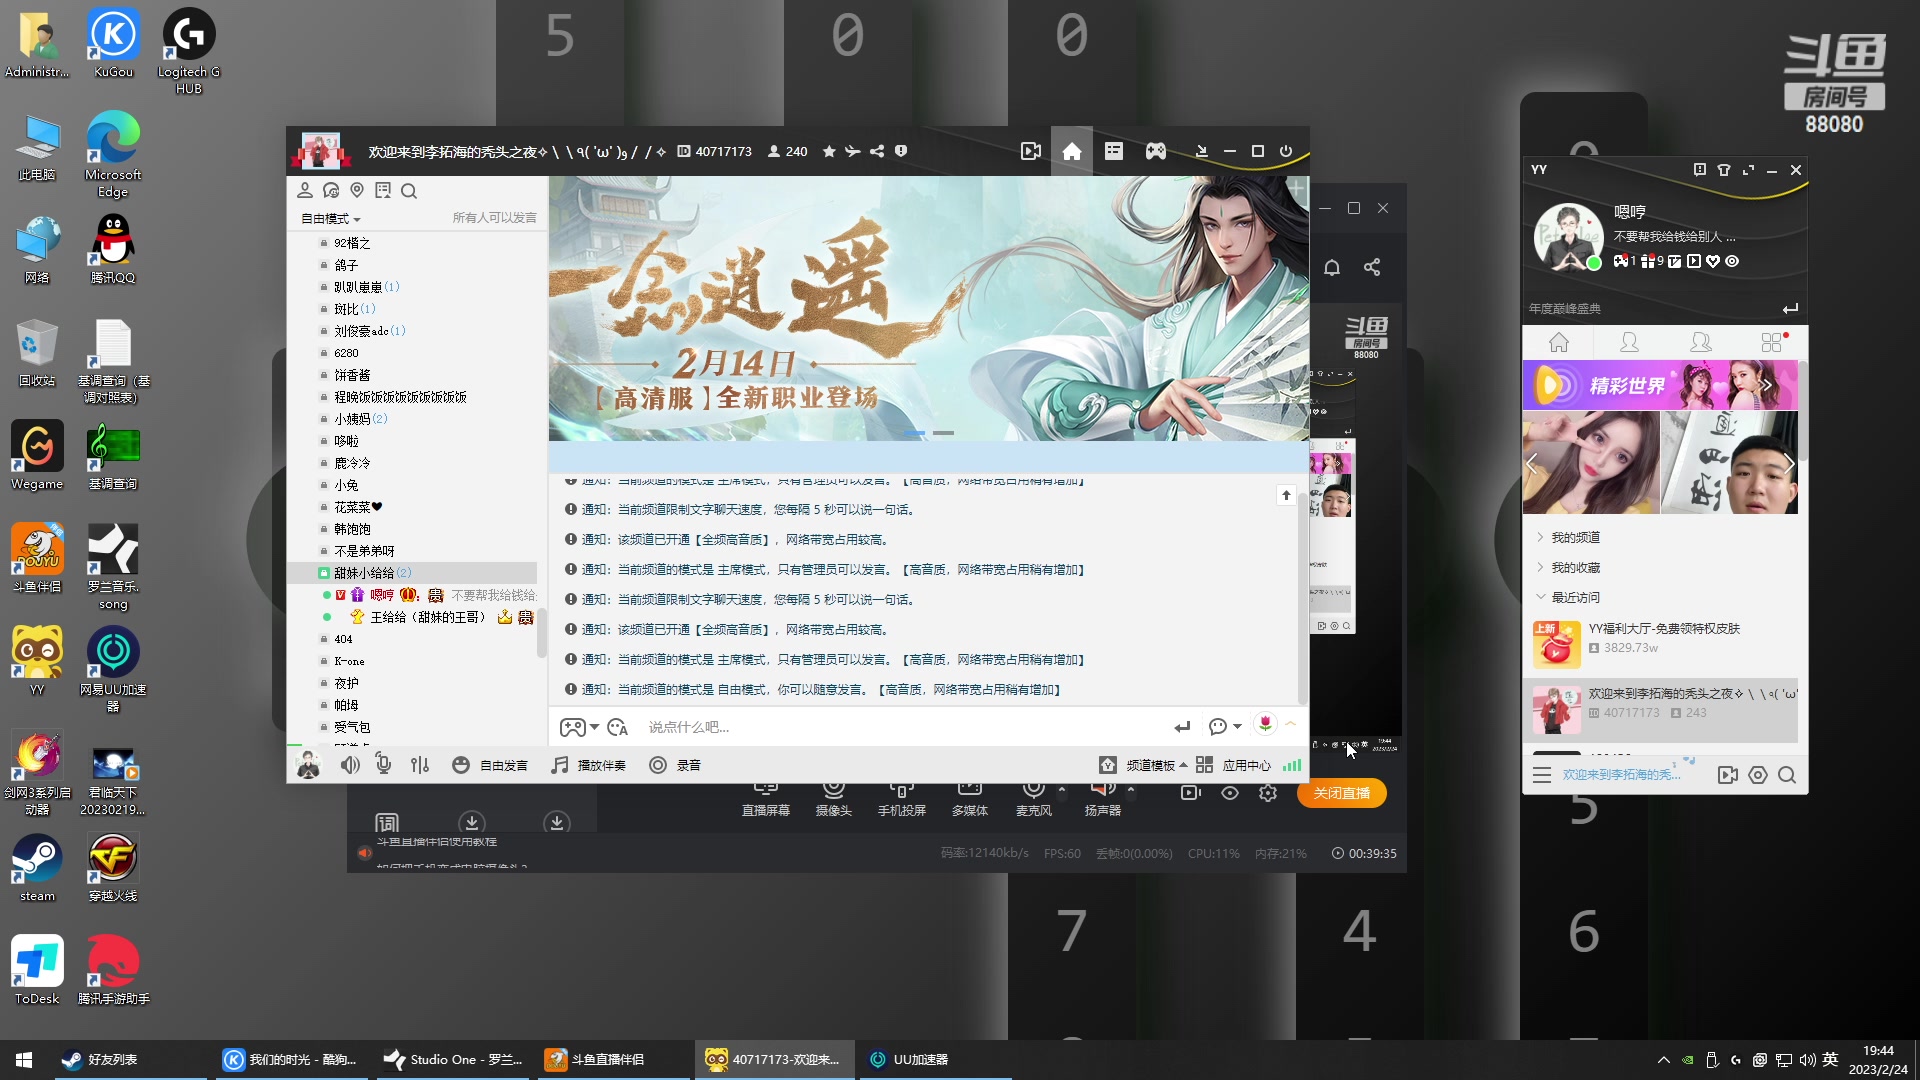Select the 手机投屏 phone casting tool

pos(901,795)
